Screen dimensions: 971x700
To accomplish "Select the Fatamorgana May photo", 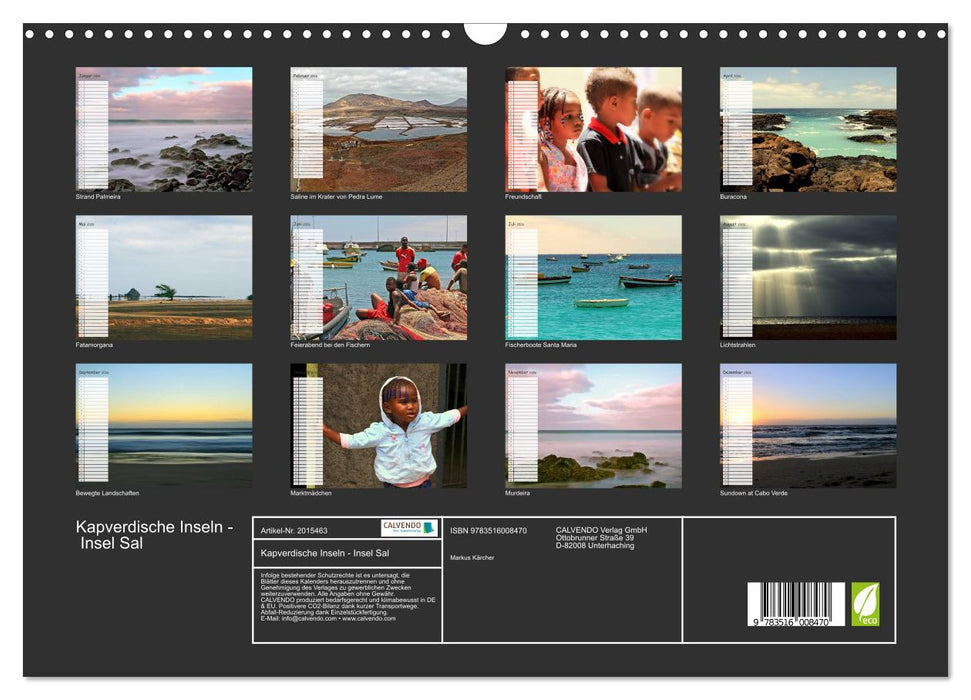I will click(x=164, y=277).
